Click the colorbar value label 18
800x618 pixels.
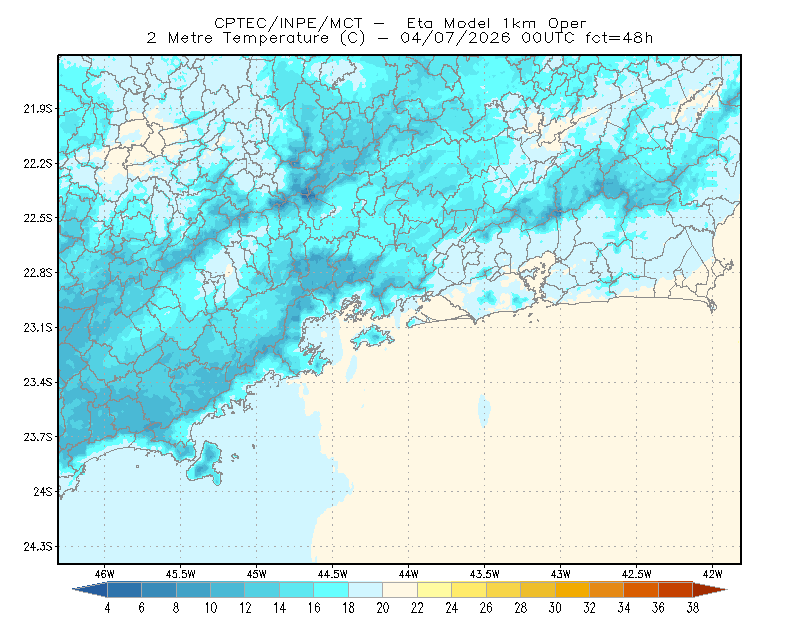348,608
